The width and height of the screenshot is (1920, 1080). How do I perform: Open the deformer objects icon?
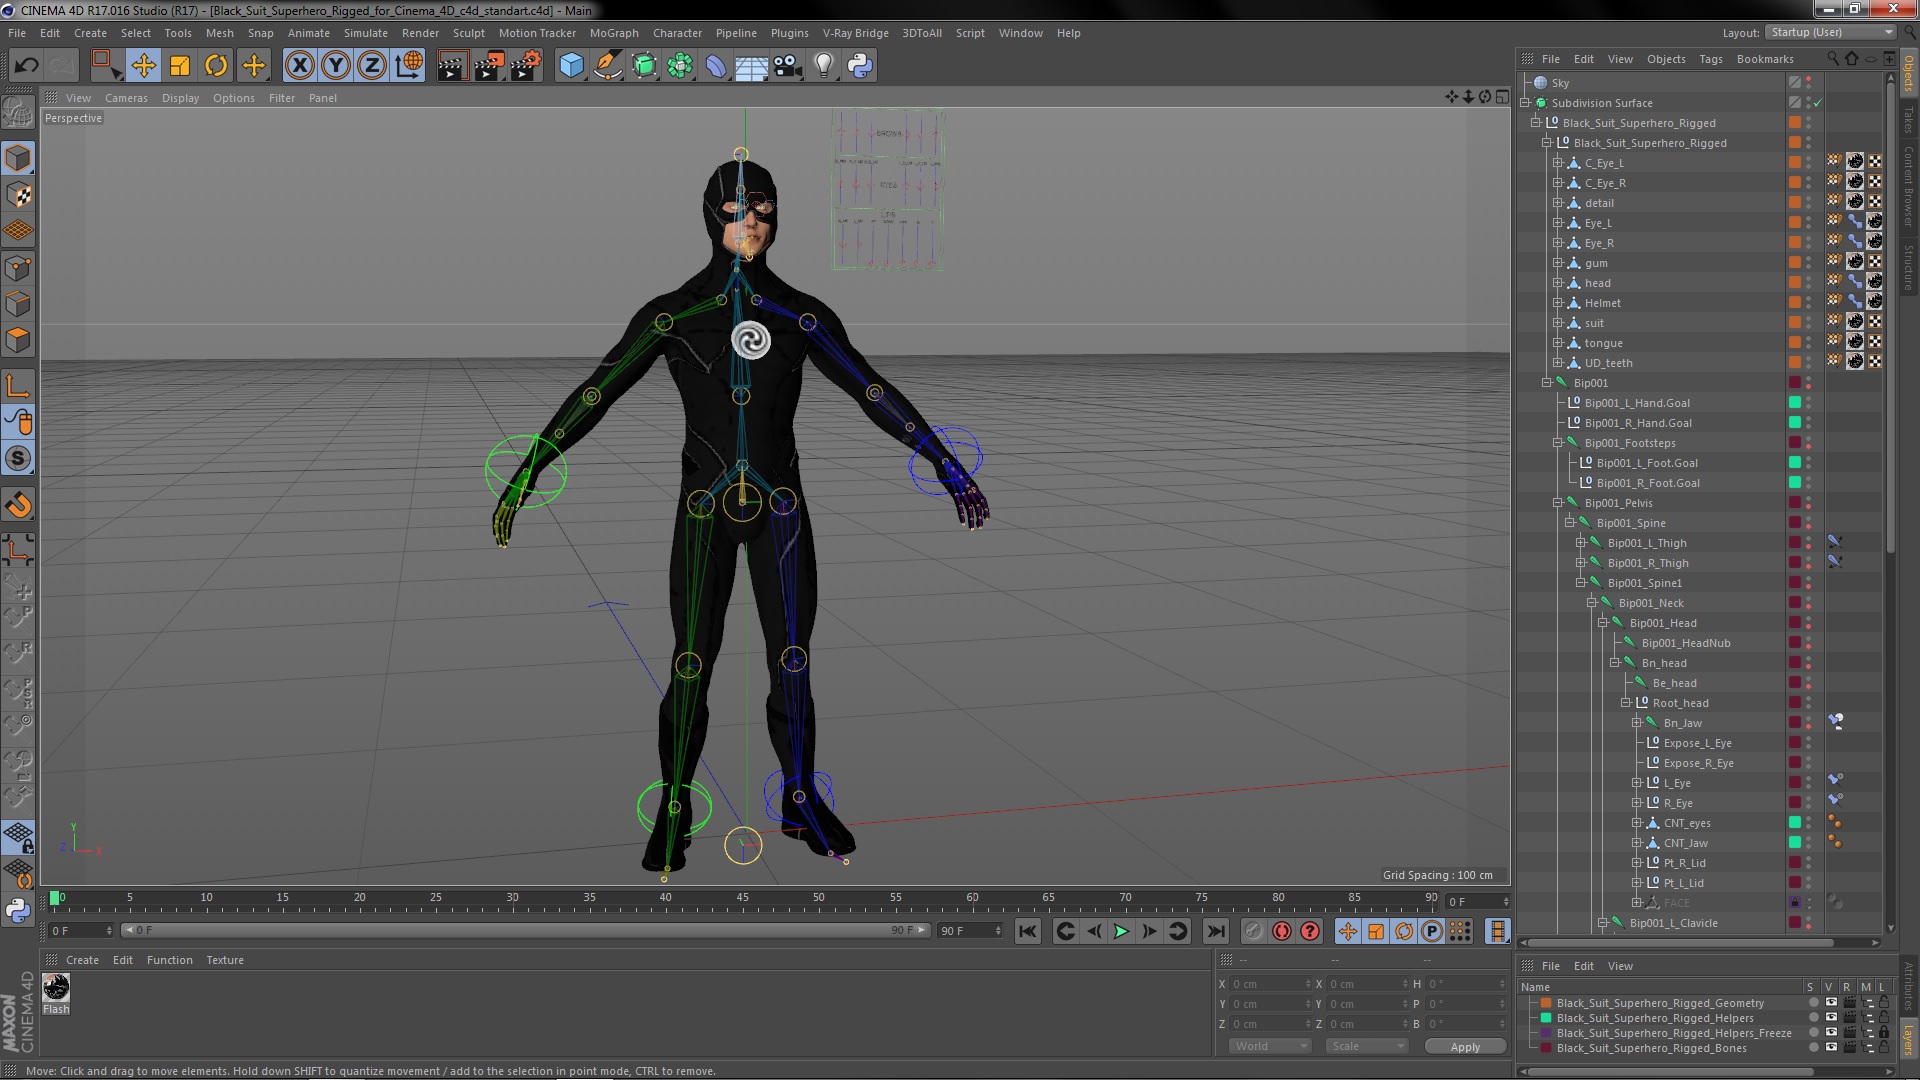(x=716, y=66)
